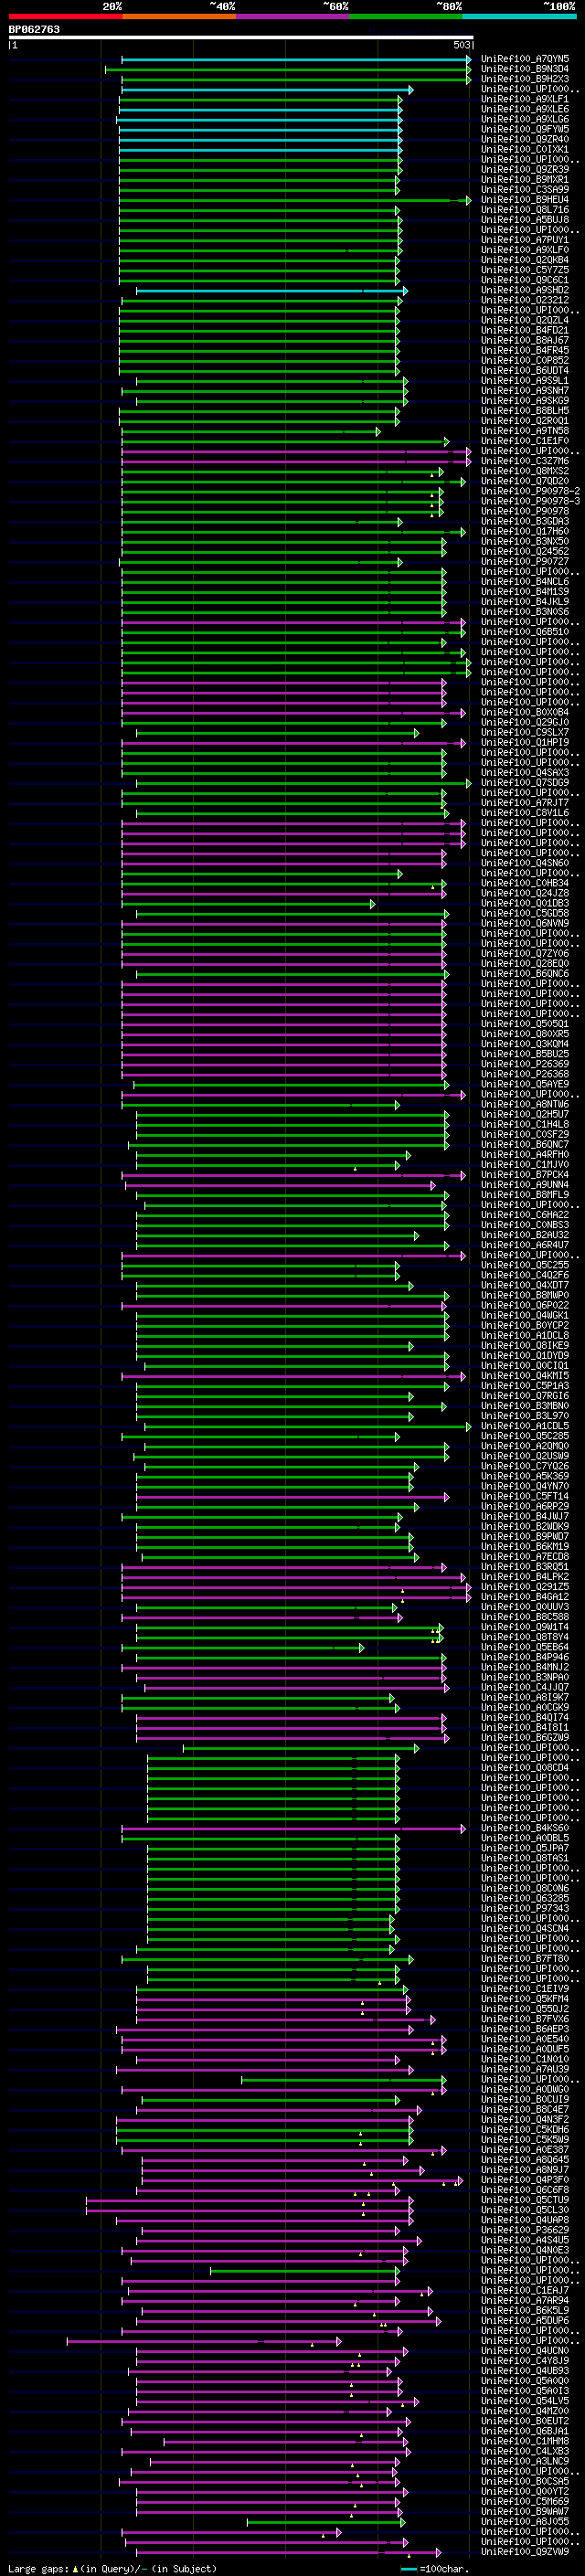Viewport: 585px width, 2576px height.
Task: Select hit label UniRef100_B3NX50
Action: [x=525, y=541]
